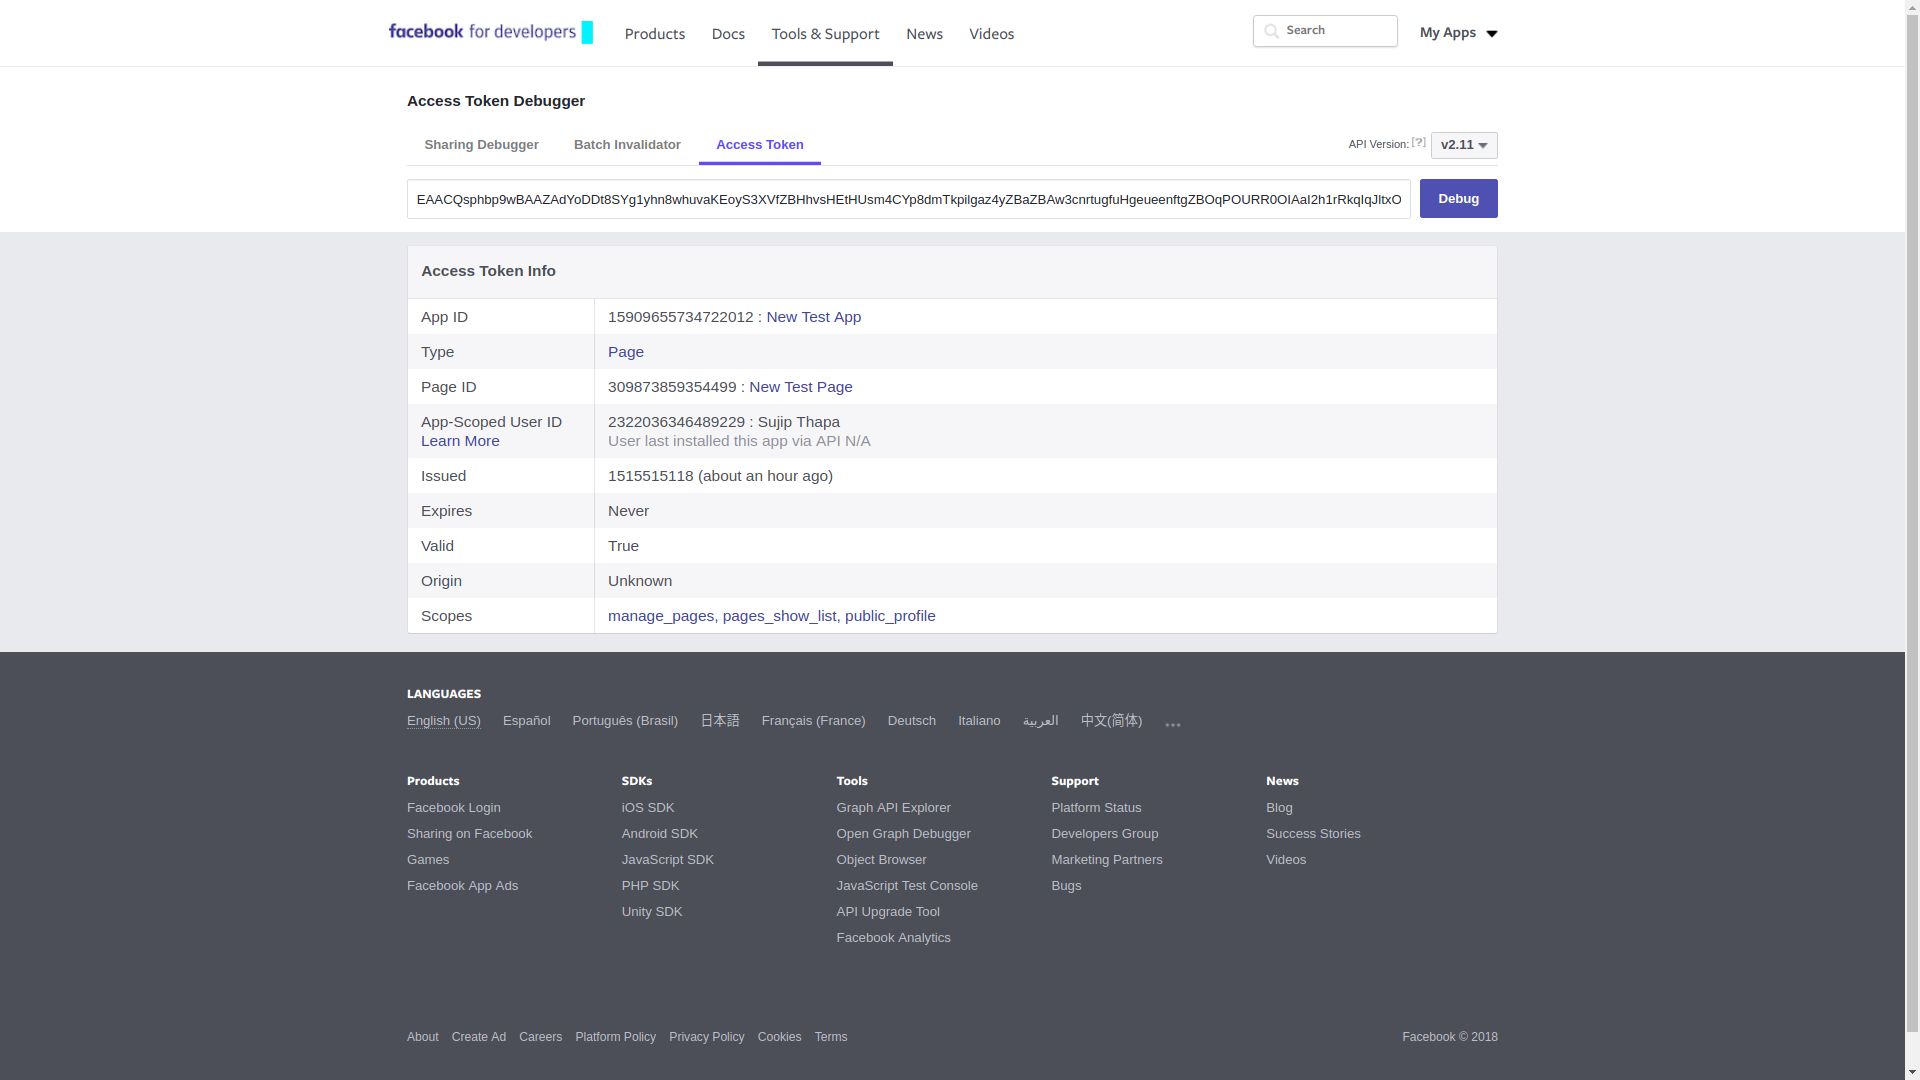Open Marketing Partners link
1920x1080 pixels.
click(x=1107, y=860)
